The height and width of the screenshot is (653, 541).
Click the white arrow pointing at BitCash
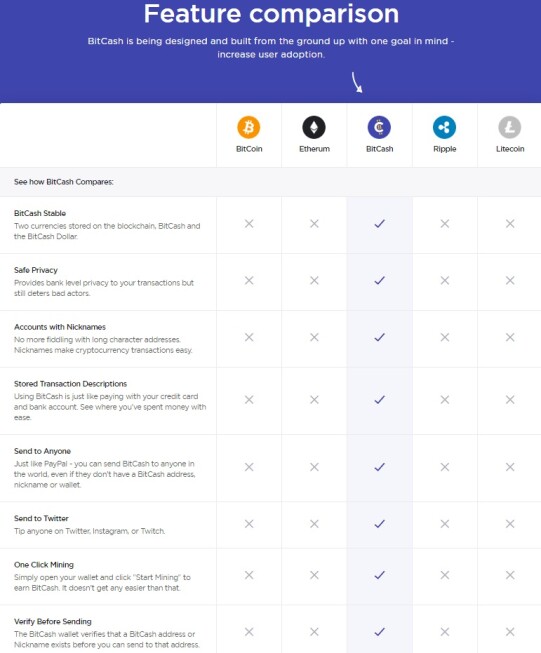click(357, 82)
